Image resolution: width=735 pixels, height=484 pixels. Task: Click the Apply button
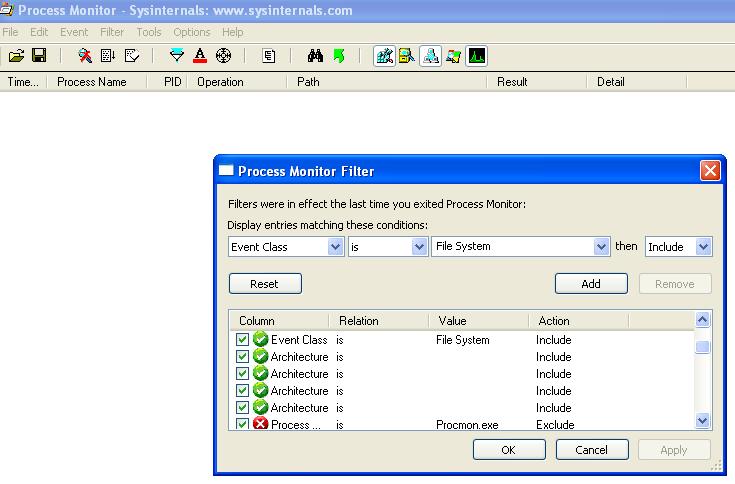(674, 450)
